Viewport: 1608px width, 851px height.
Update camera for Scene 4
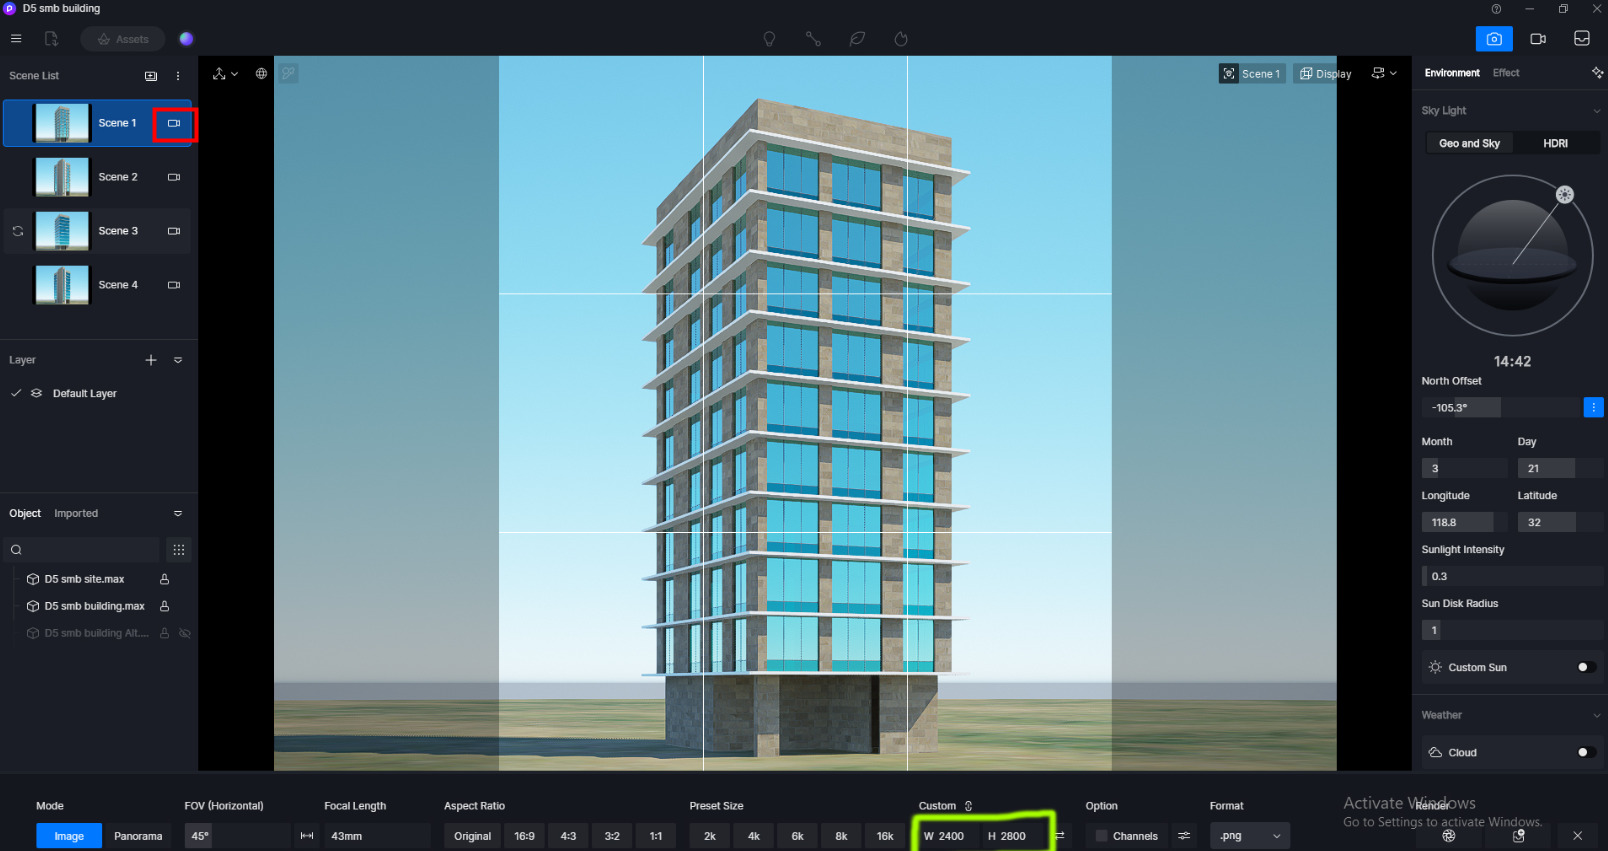pyautogui.click(x=174, y=285)
